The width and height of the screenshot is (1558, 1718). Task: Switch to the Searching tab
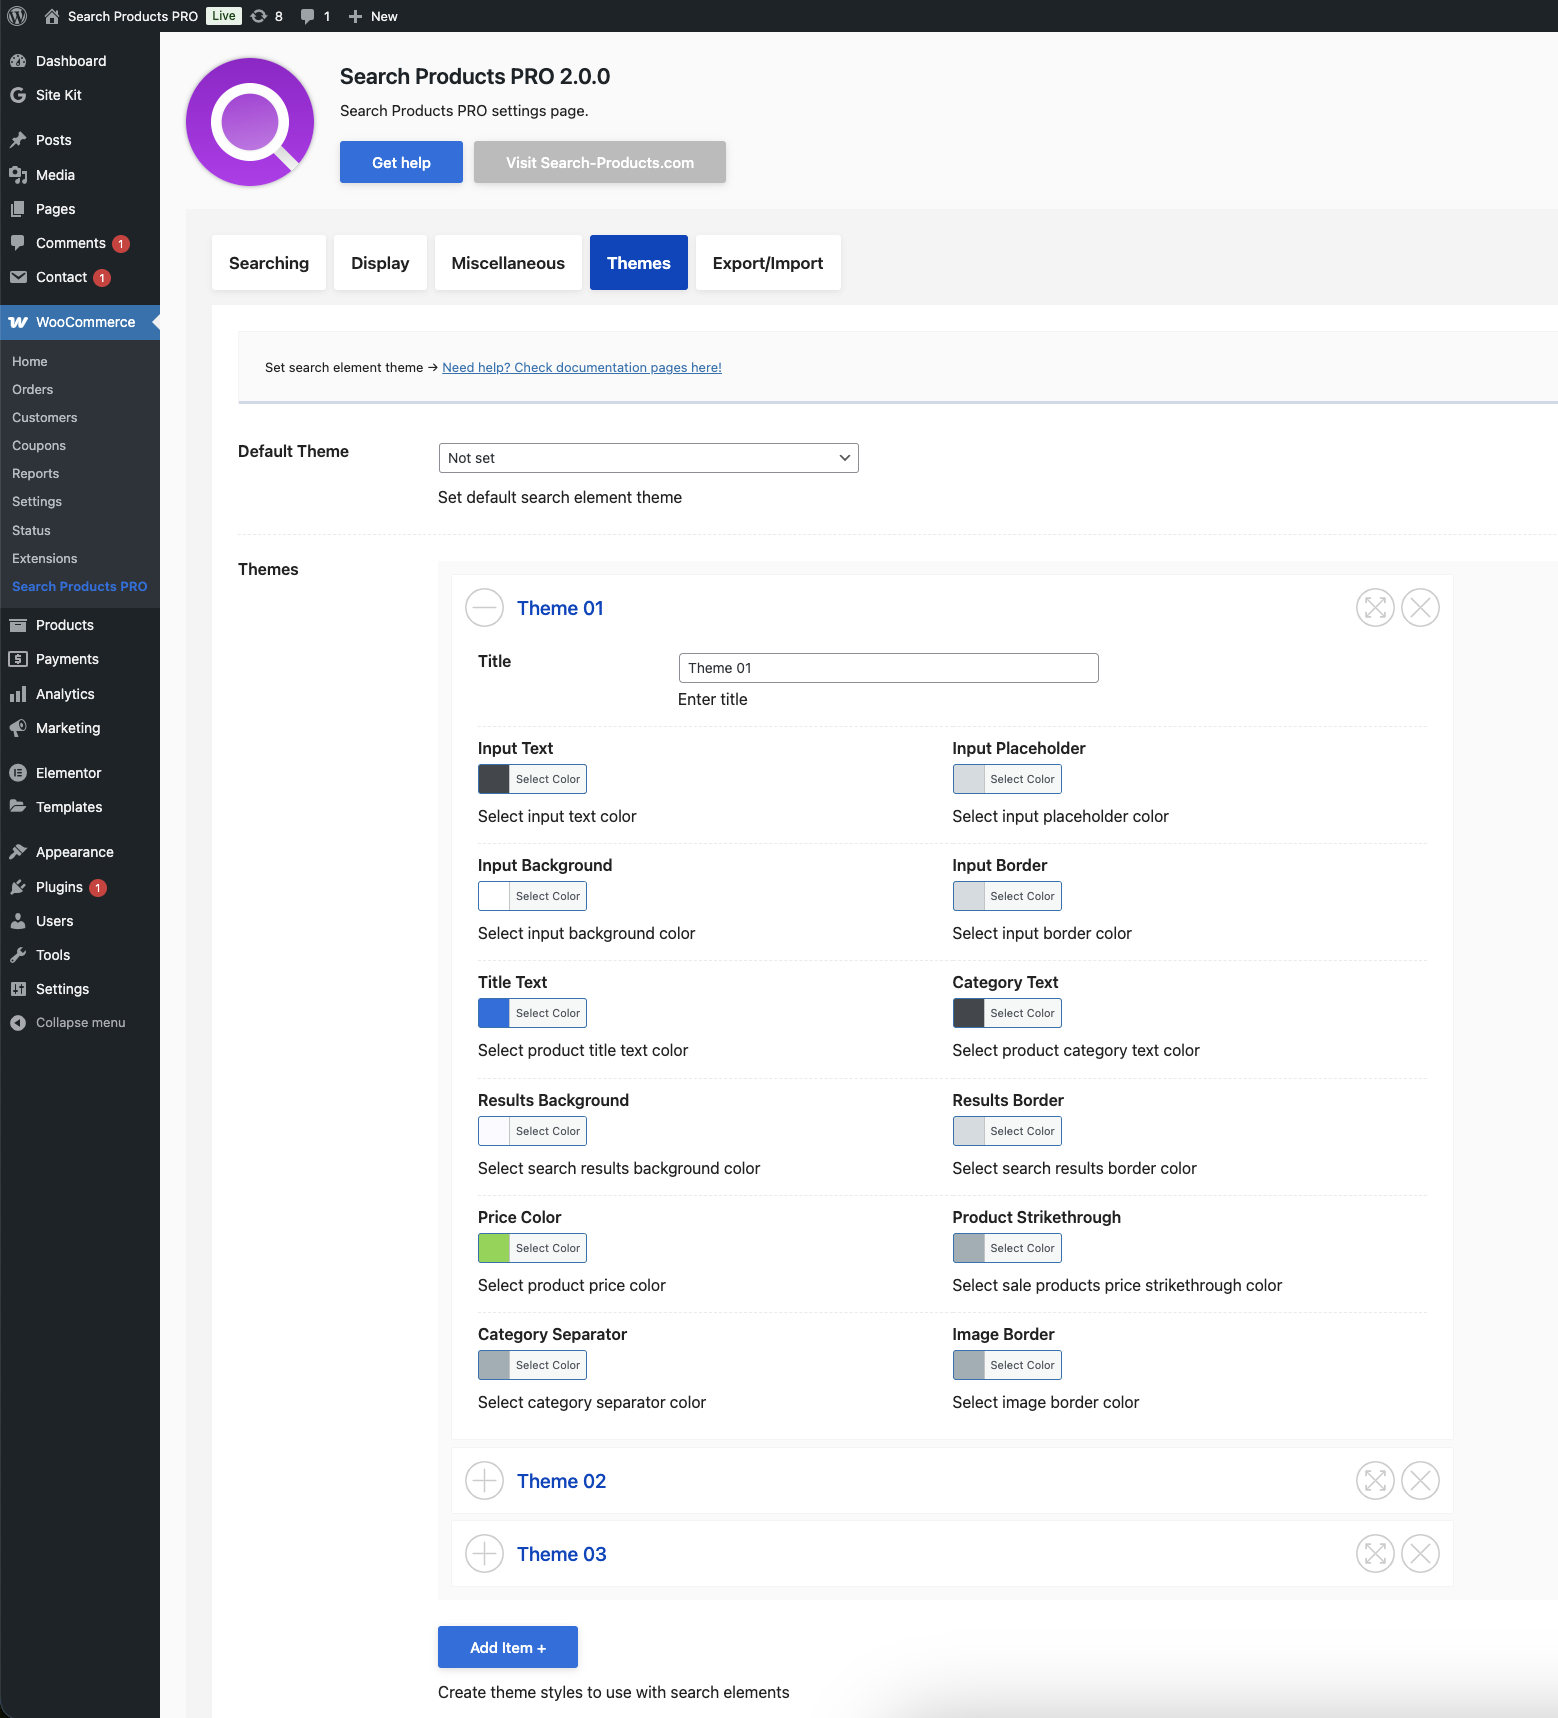[x=269, y=263]
